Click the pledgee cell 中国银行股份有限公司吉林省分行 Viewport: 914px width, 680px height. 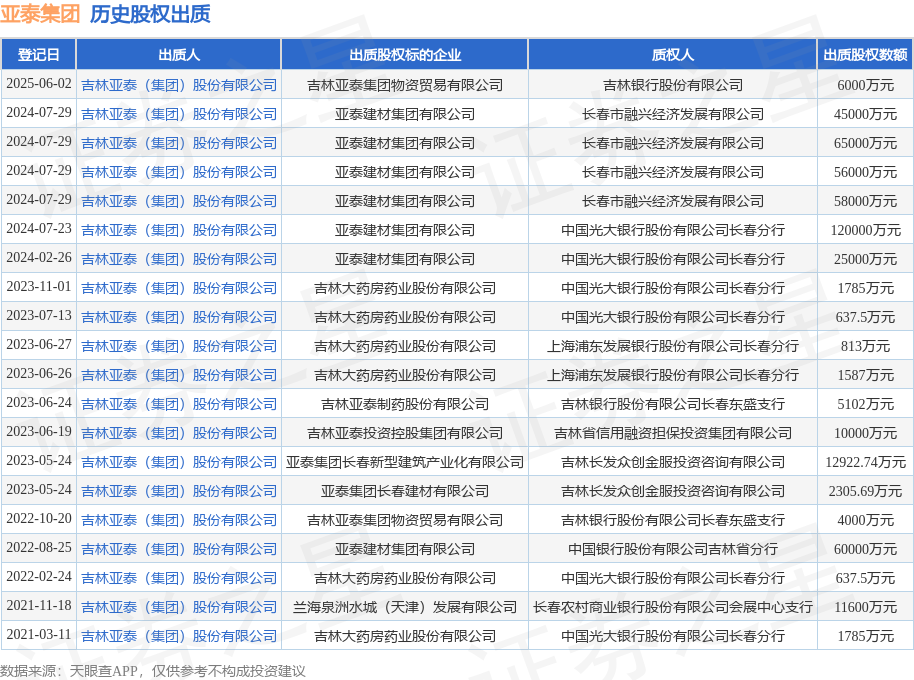[673, 549]
